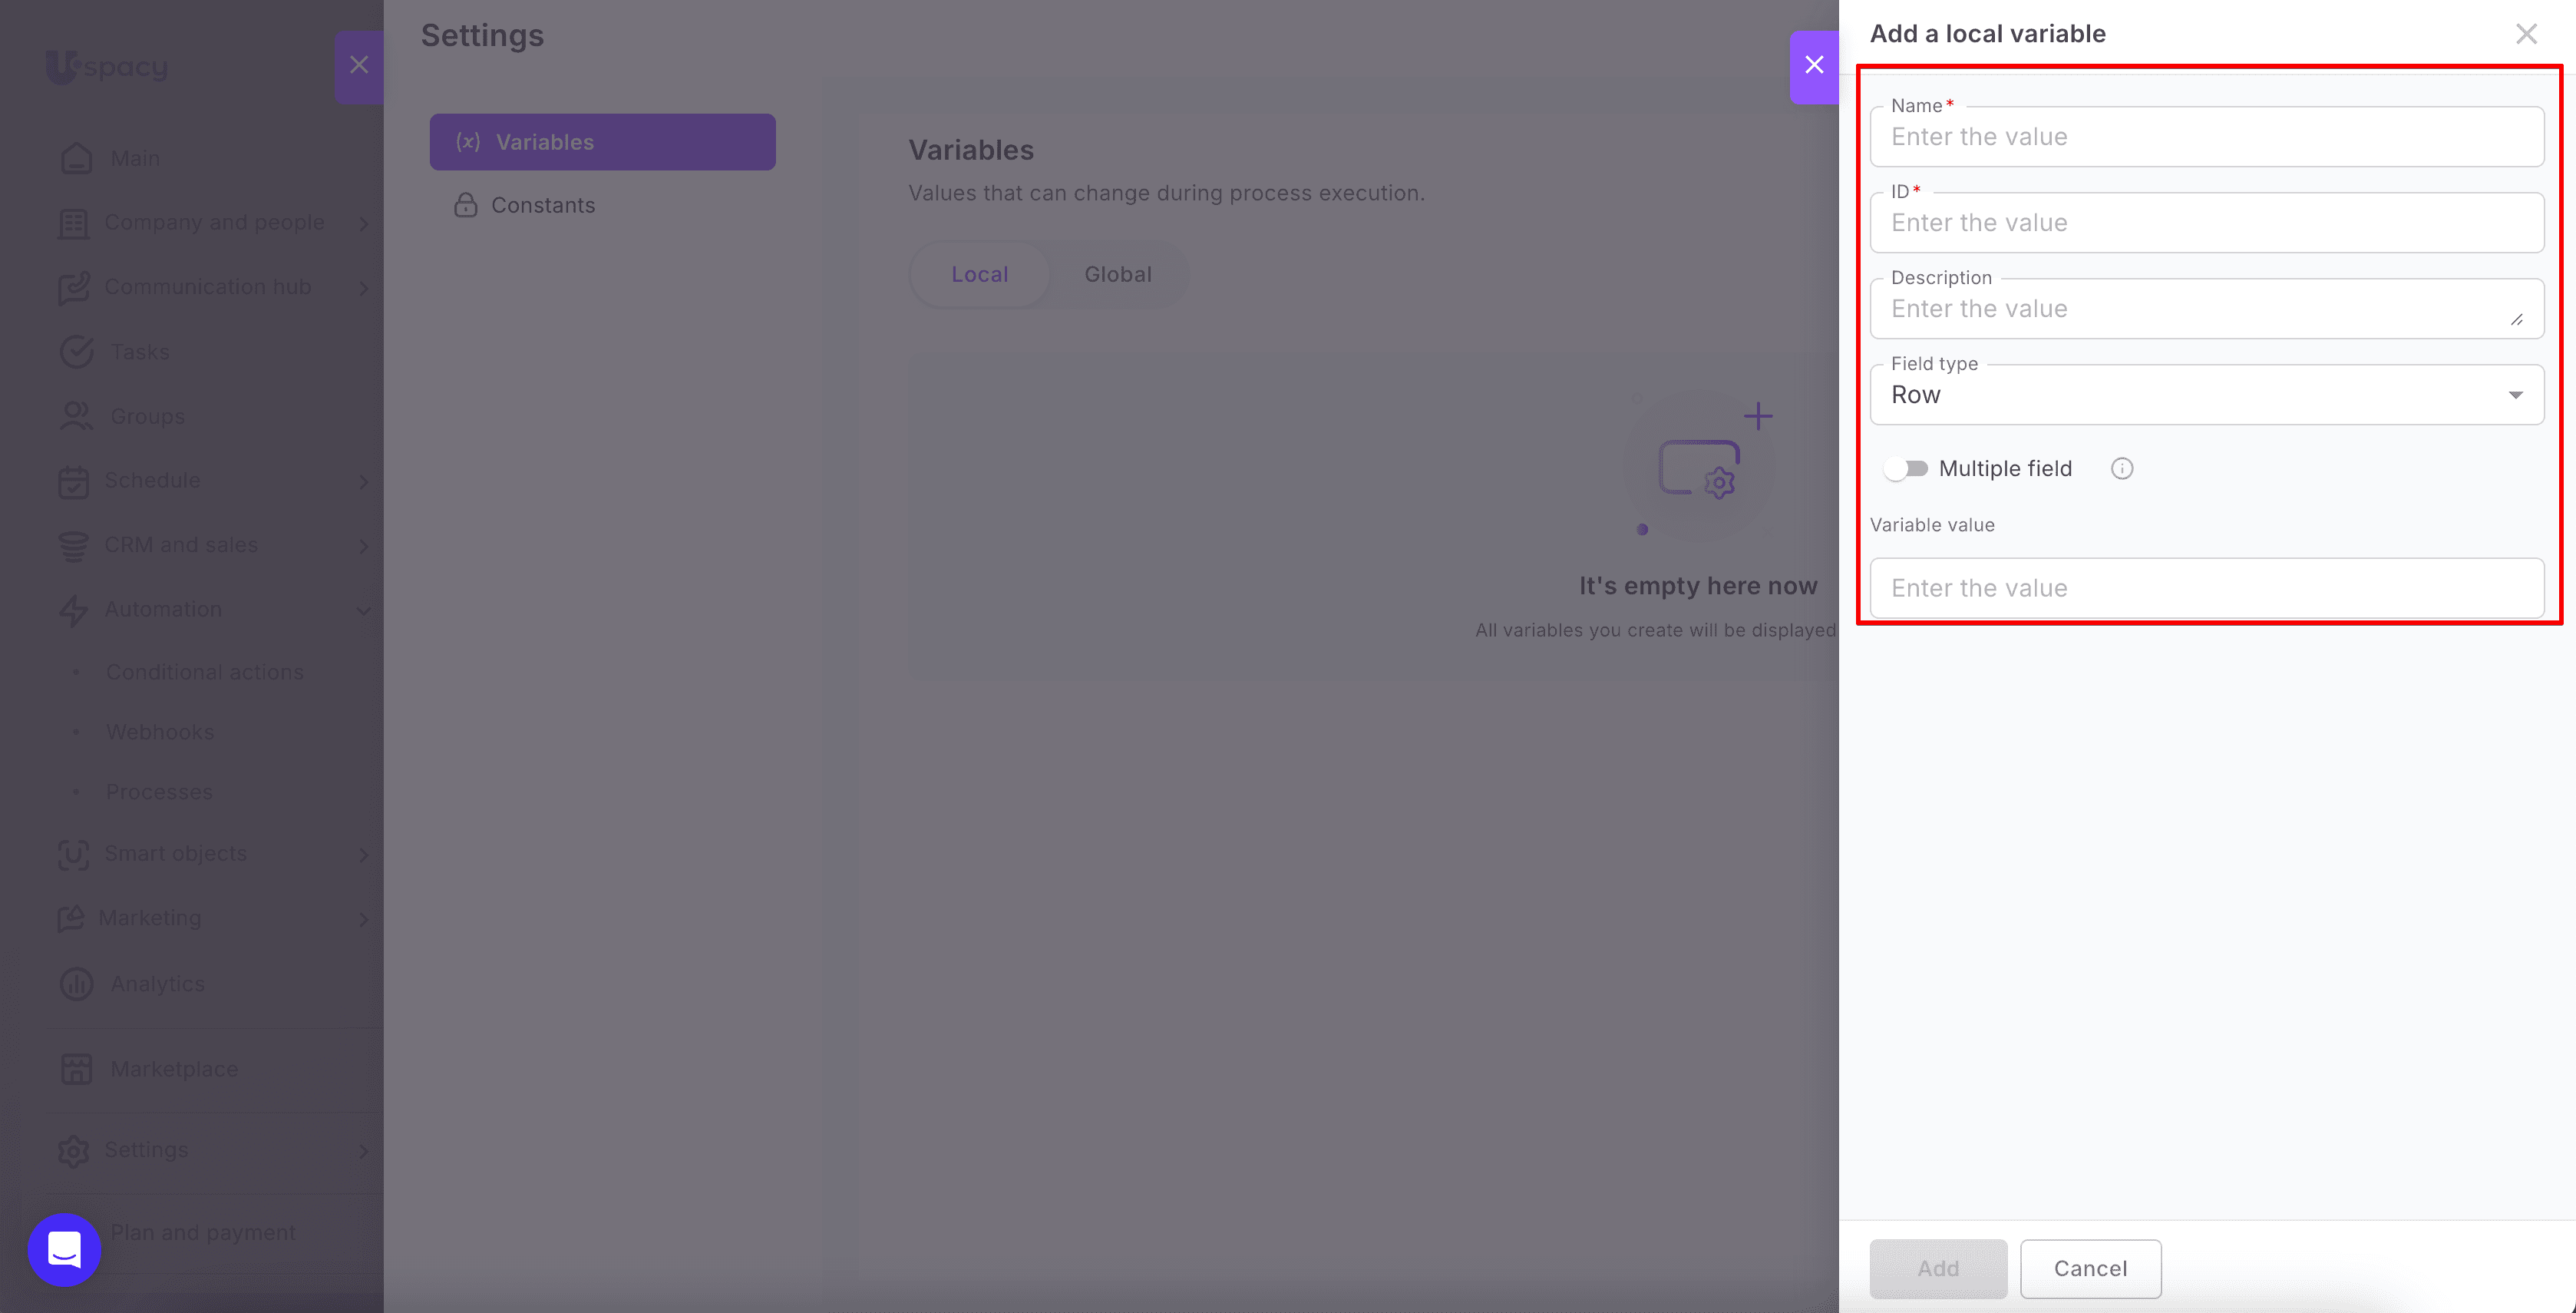Click the Settings gear icon in sidebar
The image size is (2576, 1313).
tap(73, 1151)
